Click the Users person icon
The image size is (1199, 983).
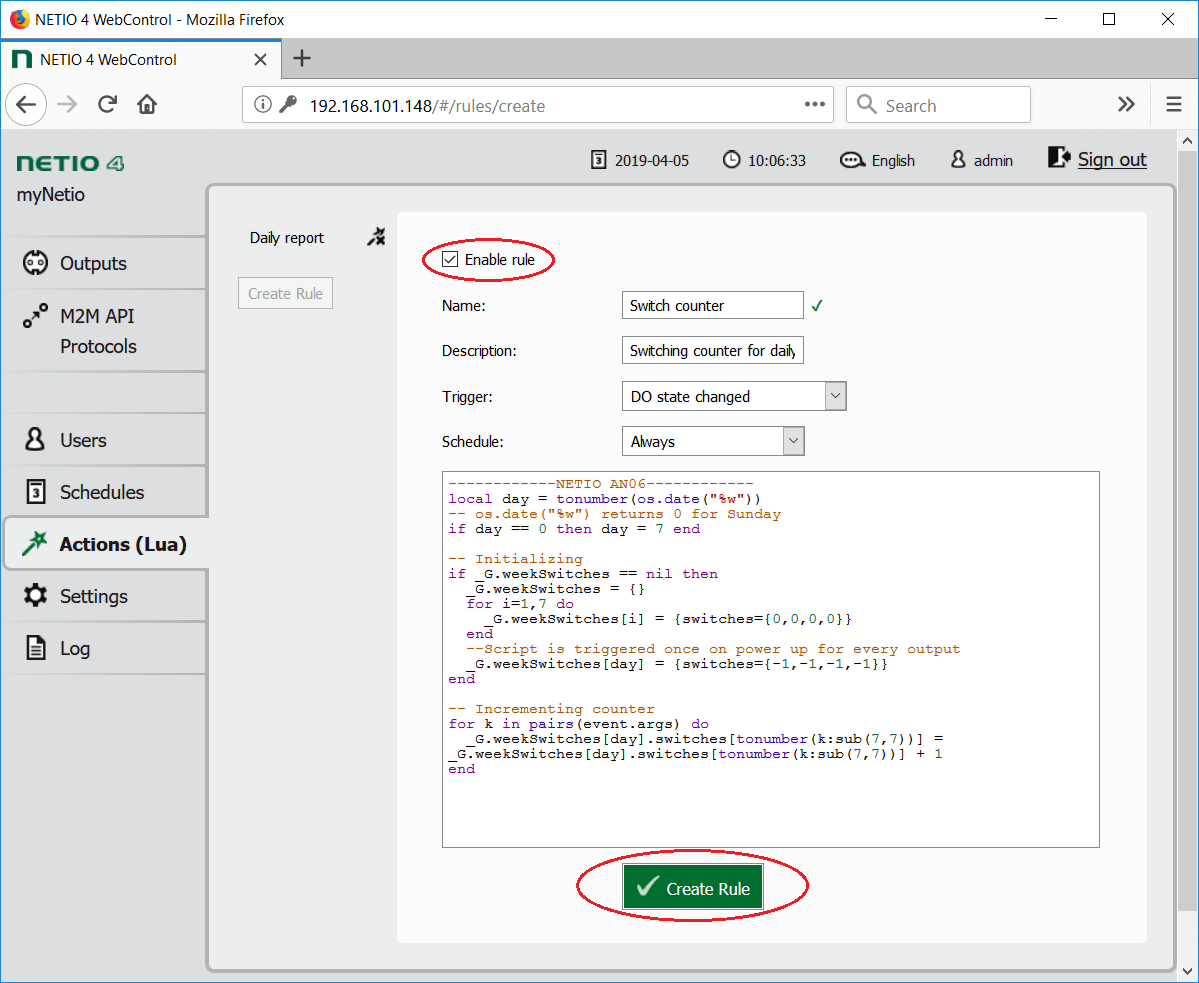pyautogui.click(x=35, y=440)
